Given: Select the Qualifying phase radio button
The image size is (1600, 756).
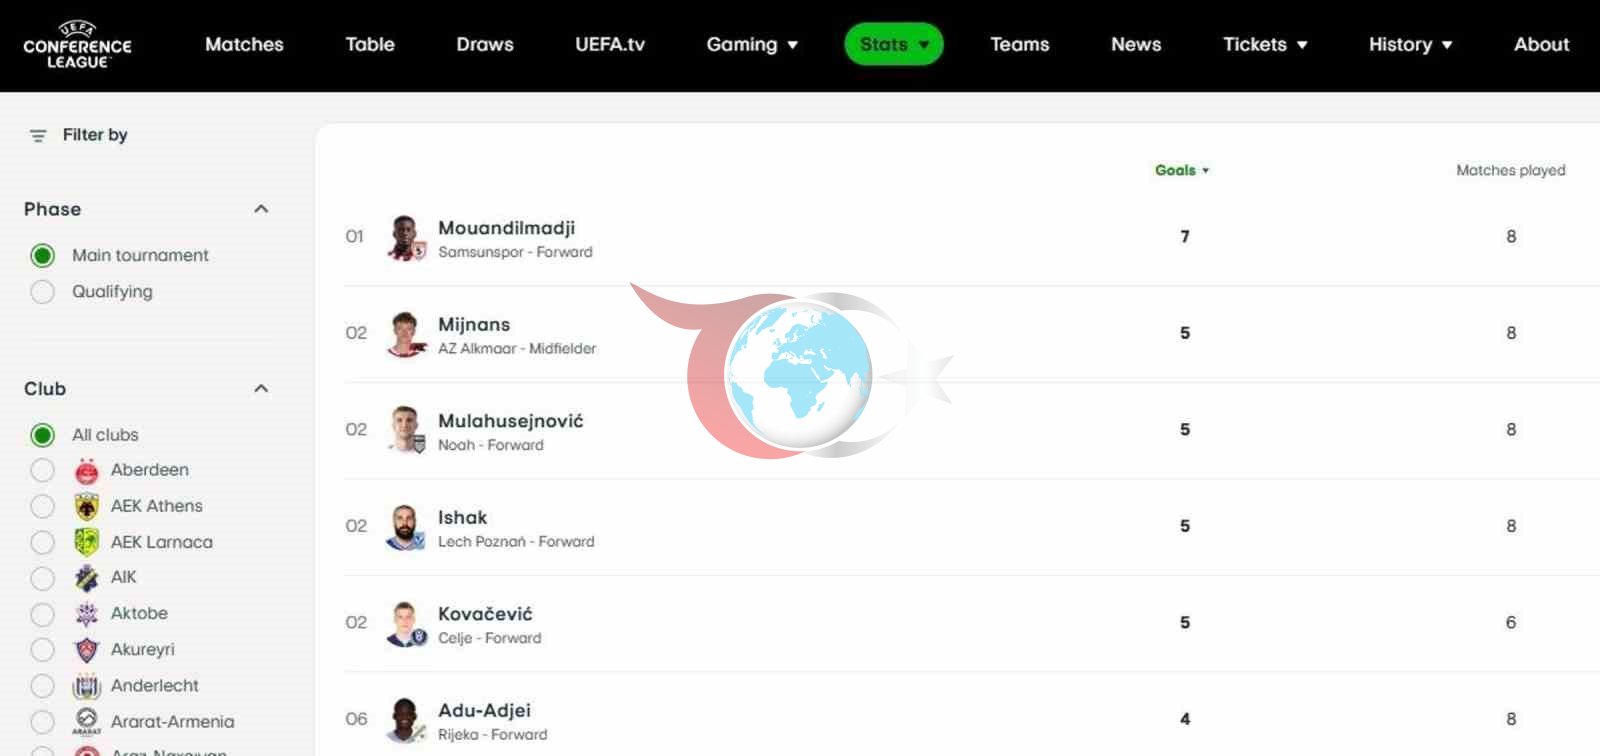Looking at the screenshot, I should point(42,292).
